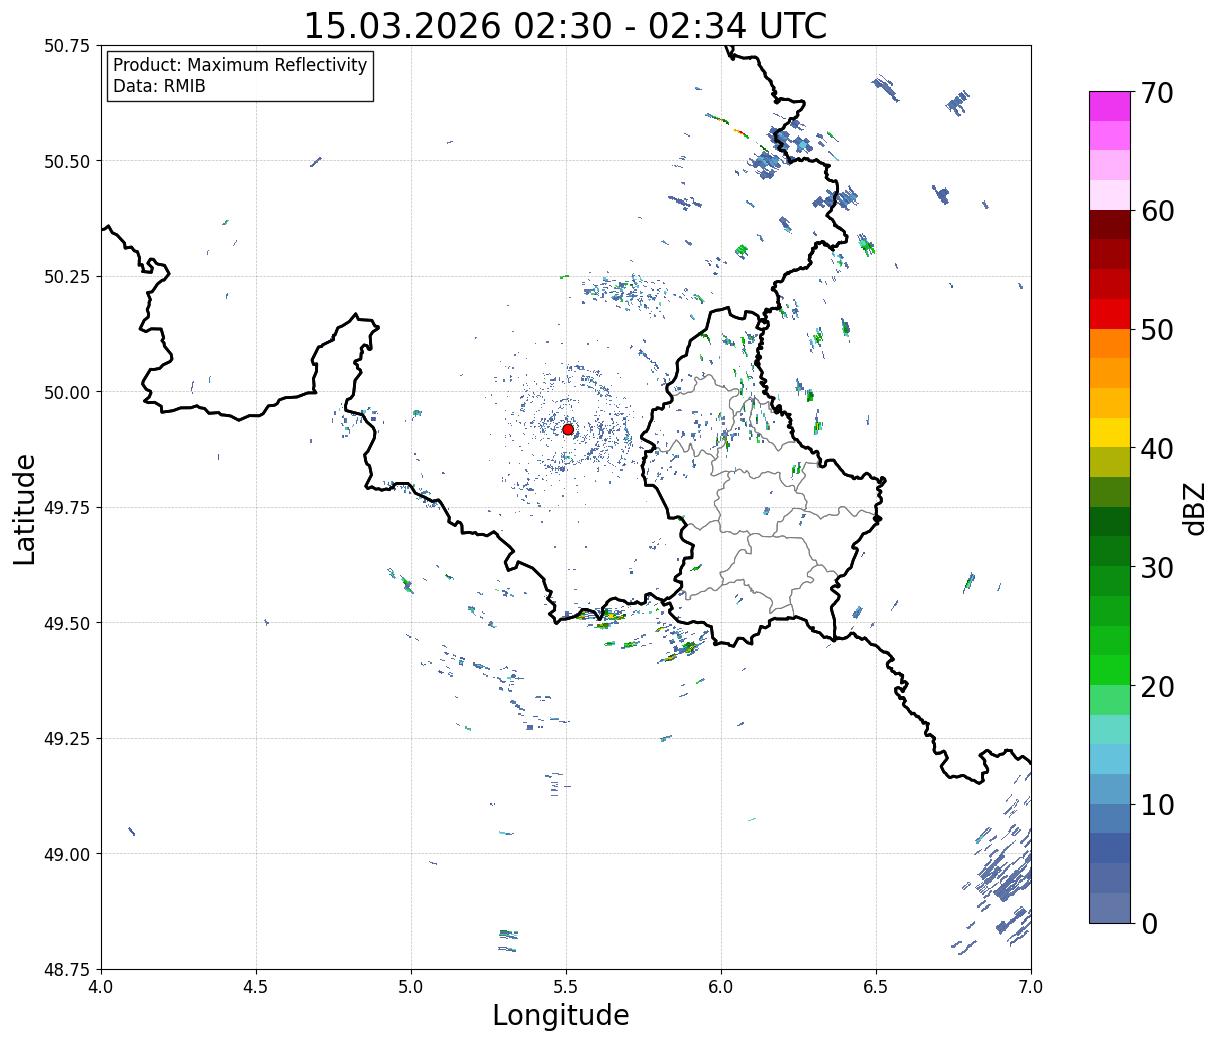
Task: Click the bright red colorbar segment at 50
Action: (1110, 313)
